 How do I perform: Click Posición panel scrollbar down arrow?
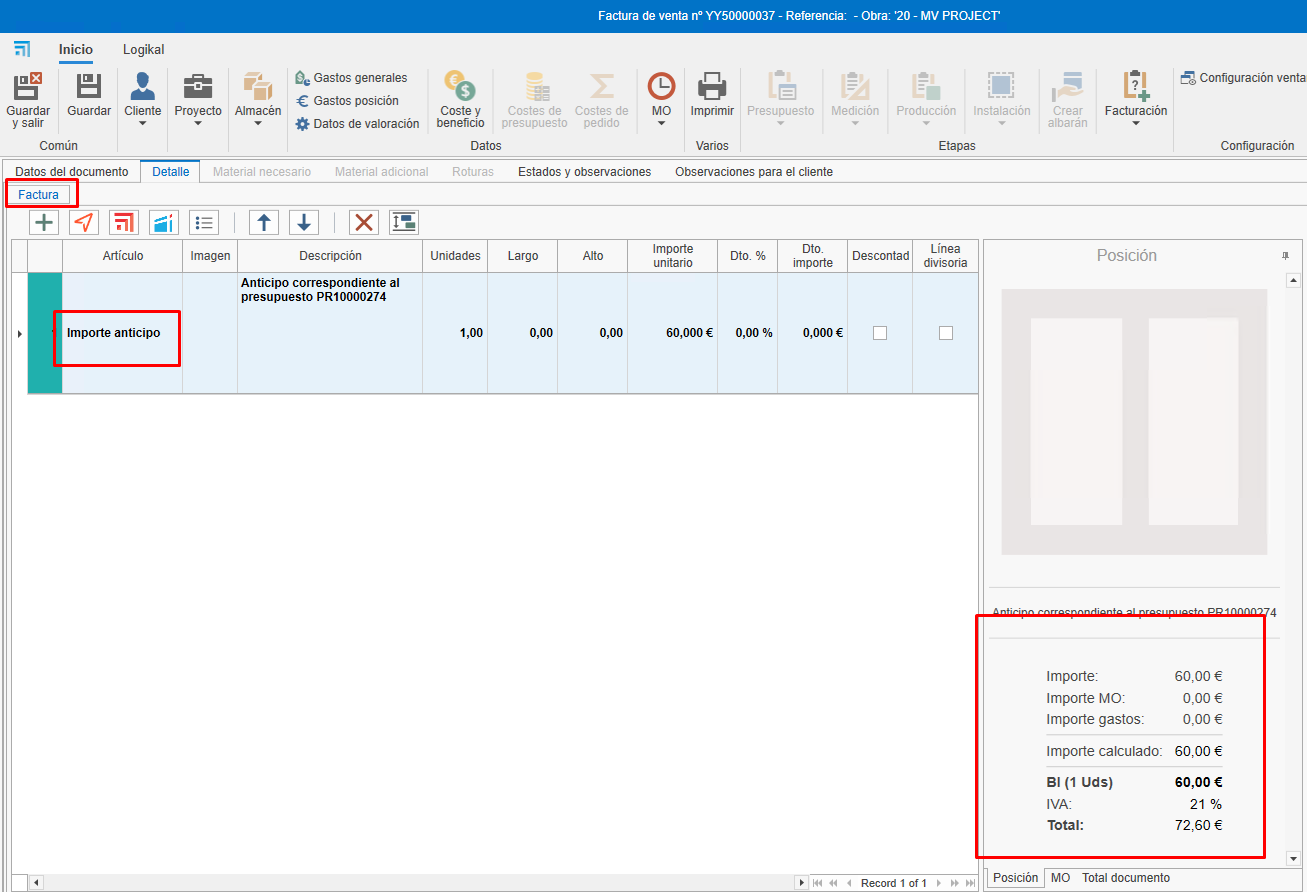(1293, 858)
